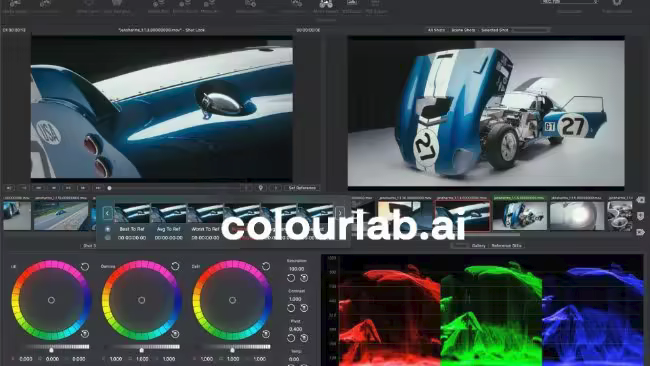Reset the Gamma color wheel
Screen dimensions: 650x366
tap(175, 266)
